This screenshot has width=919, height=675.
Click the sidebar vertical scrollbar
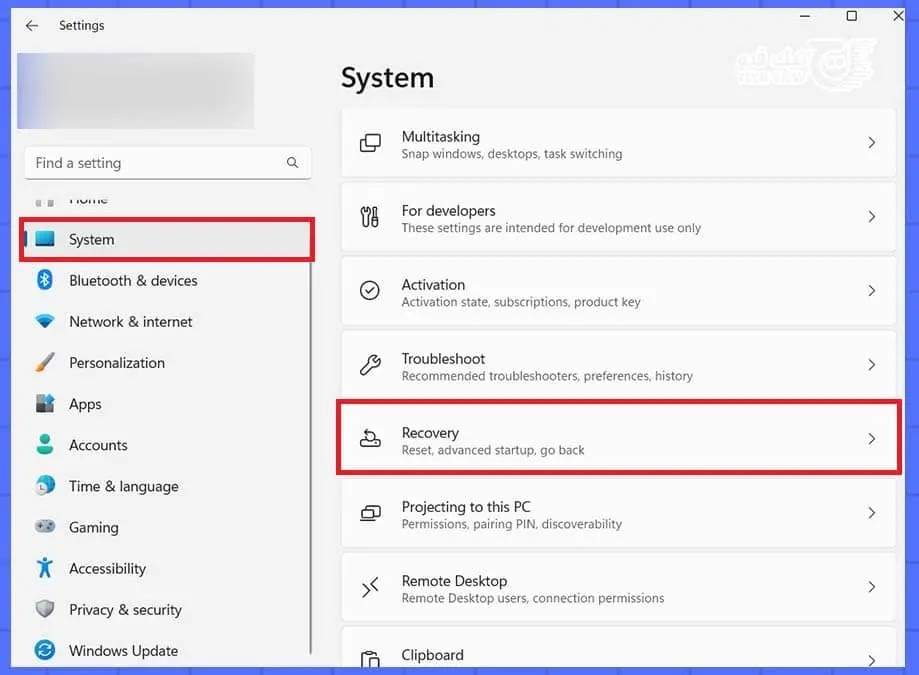pyautogui.click(x=311, y=457)
